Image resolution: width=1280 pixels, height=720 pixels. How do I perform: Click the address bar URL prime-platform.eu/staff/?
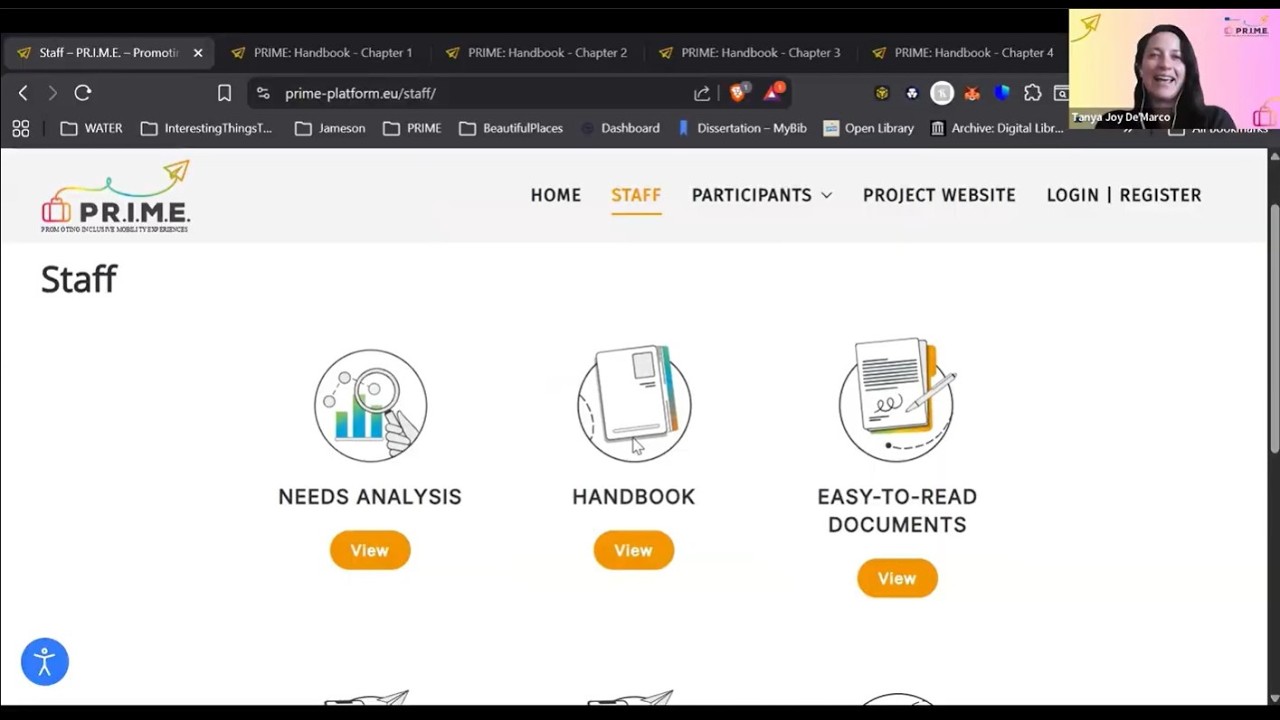tap(360, 93)
